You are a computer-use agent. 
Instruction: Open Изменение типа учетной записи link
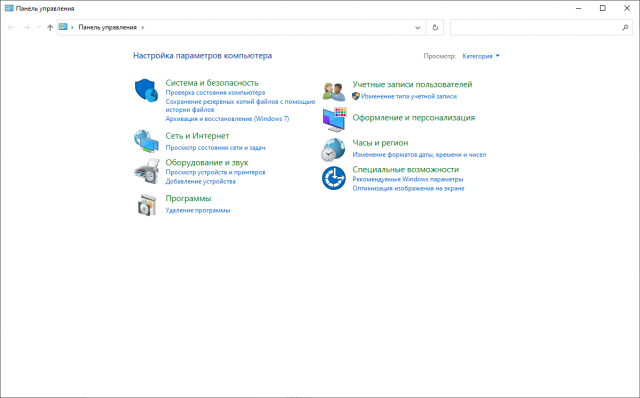click(x=409, y=96)
